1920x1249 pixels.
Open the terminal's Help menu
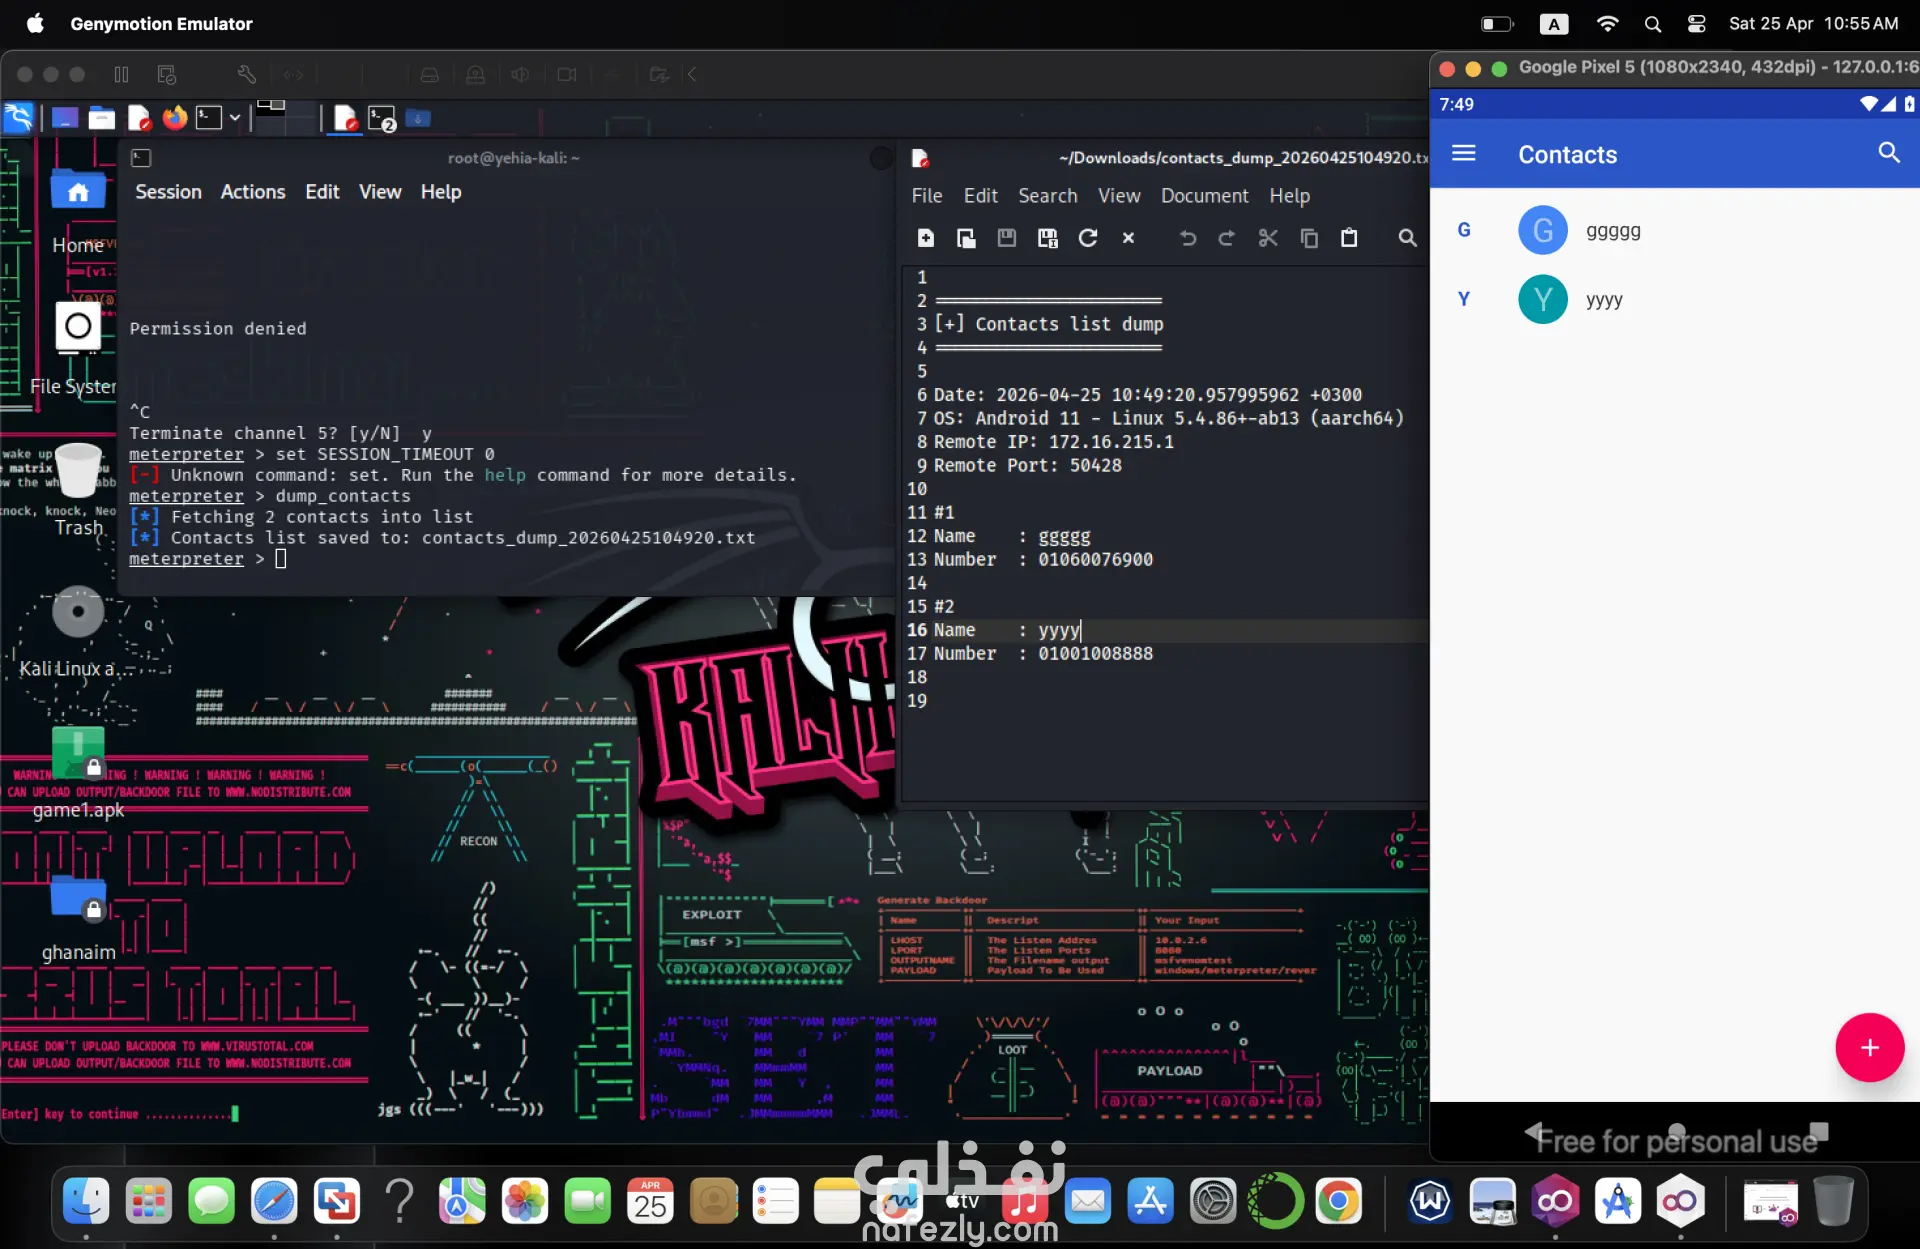(441, 192)
